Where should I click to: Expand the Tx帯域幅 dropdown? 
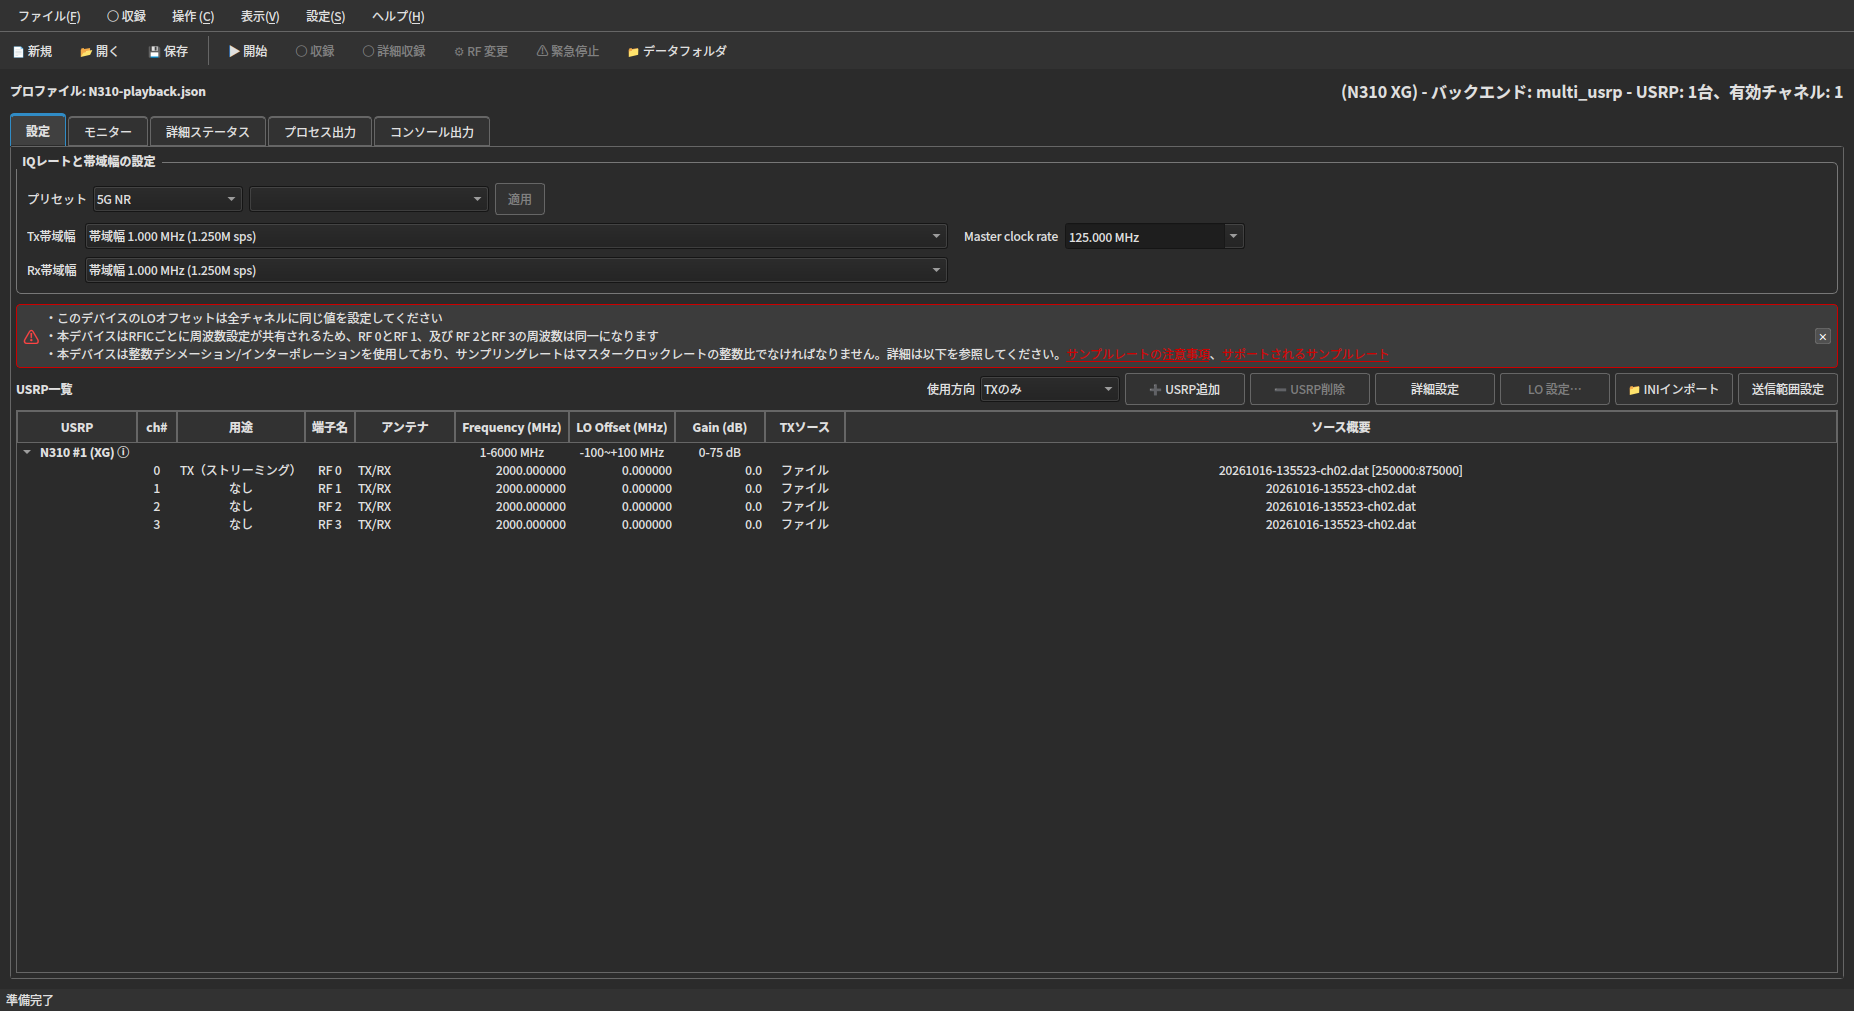point(515,236)
